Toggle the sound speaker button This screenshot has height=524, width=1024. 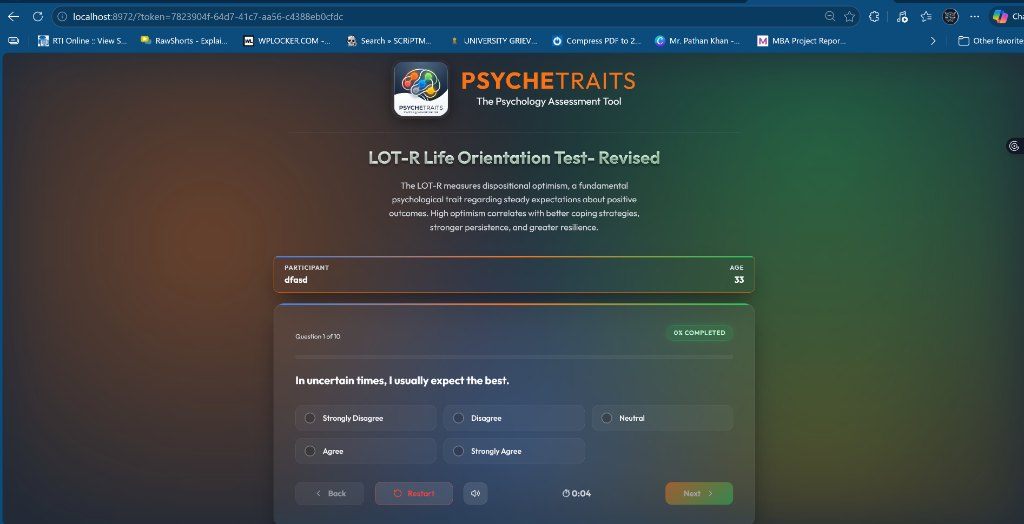475,493
